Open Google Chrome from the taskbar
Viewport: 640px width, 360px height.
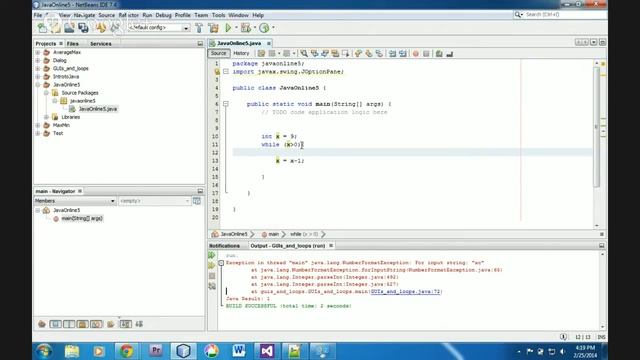[127, 351]
